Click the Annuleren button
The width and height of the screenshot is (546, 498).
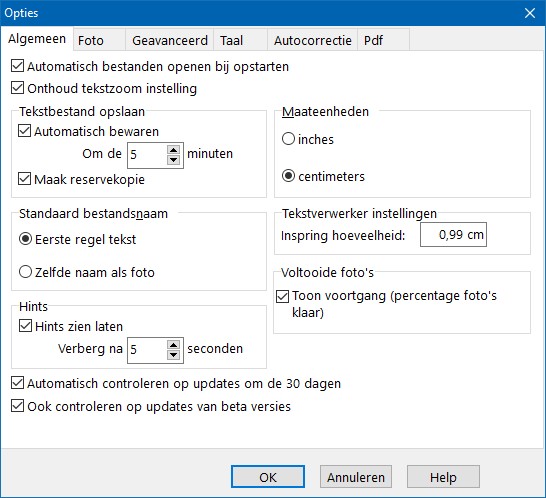356,476
